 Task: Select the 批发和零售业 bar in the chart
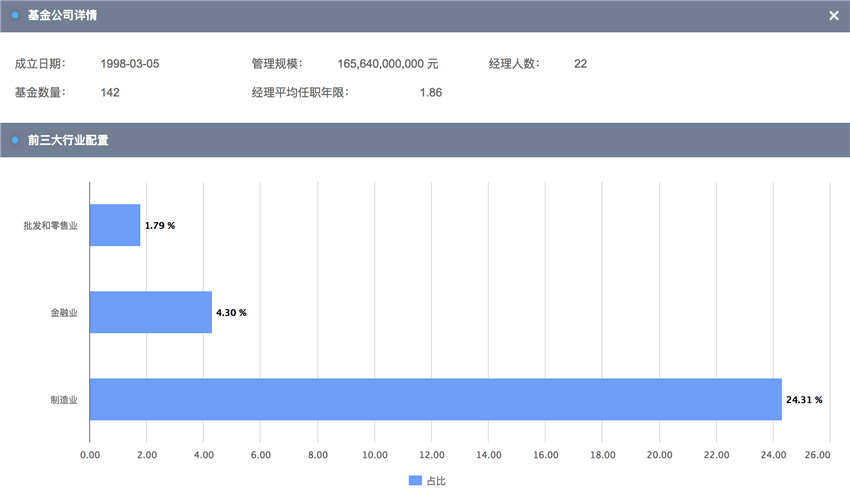point(115,225)
